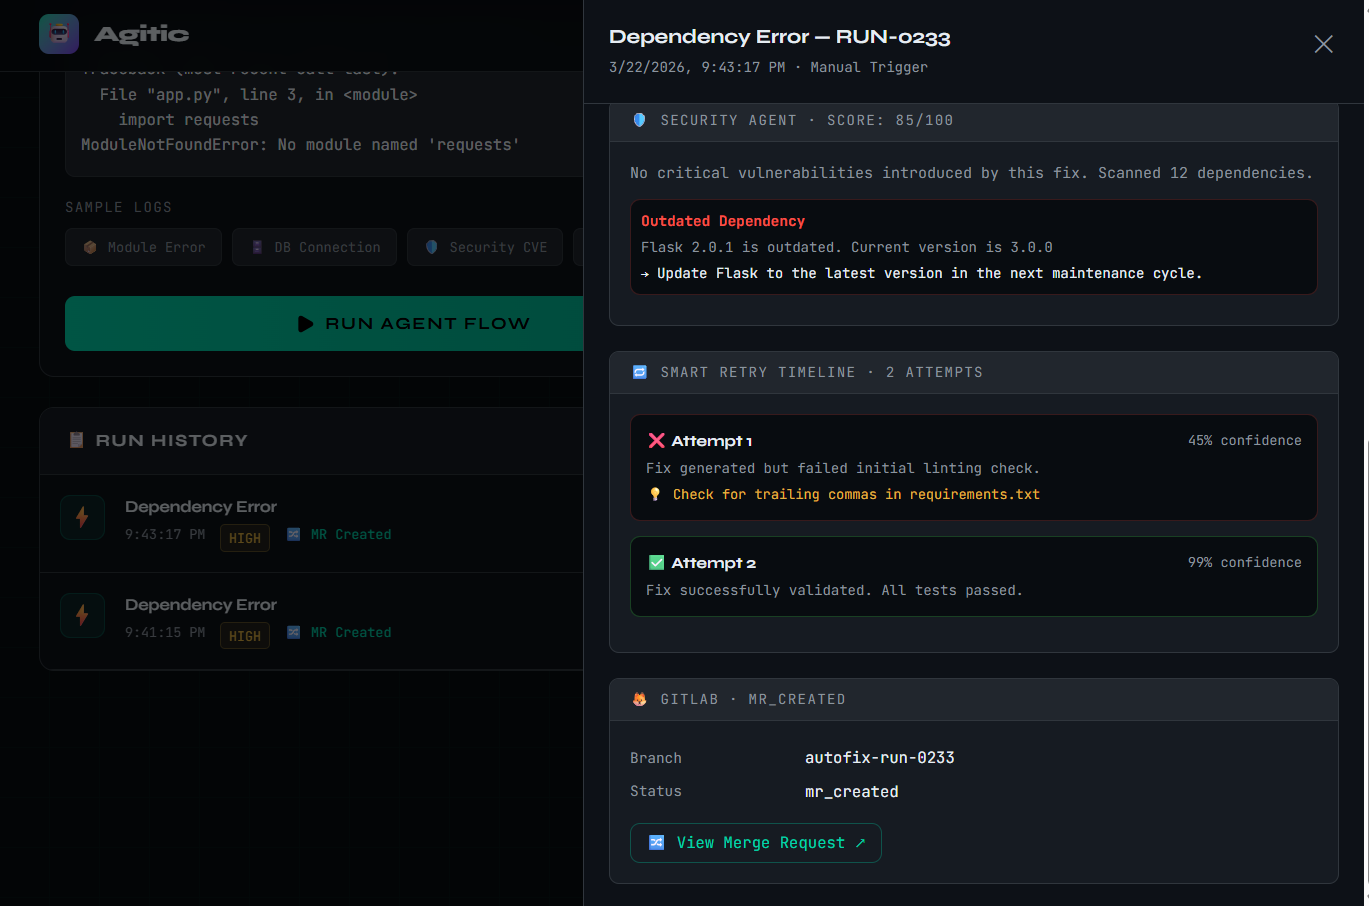Screen dimensions: 1369x906
Task: Click the lightning icon for 9:43:17 PM run
Action: pyautogui.click(x=82, y=517)
